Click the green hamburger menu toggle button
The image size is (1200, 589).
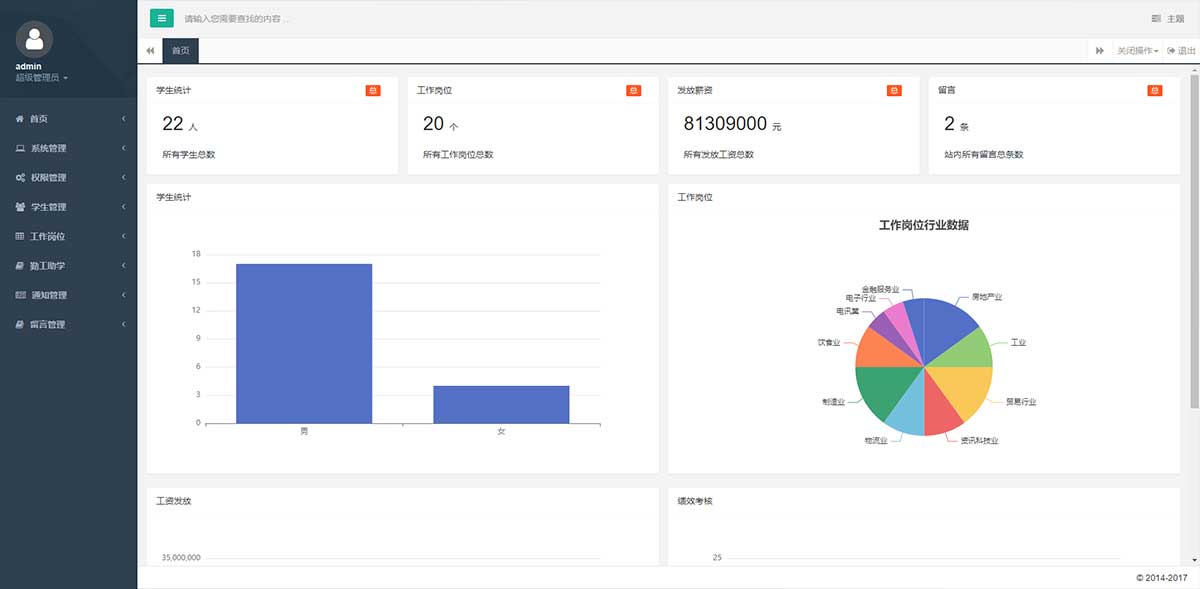[161, 18]
